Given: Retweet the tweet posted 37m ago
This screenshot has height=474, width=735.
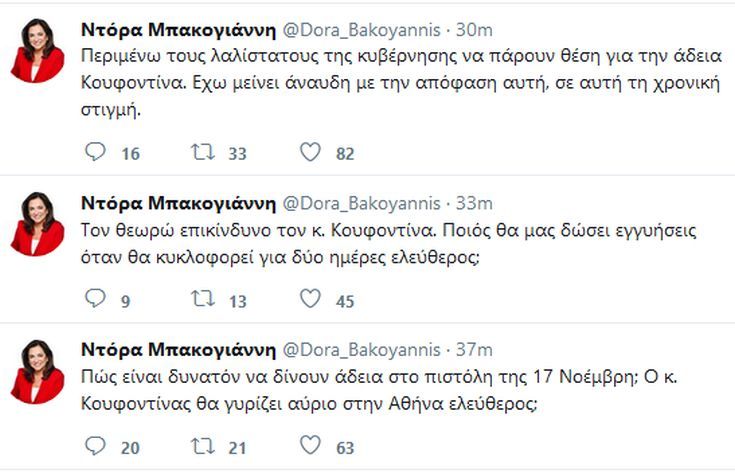Looking at the screenshot, I should (x=201, y=446).
